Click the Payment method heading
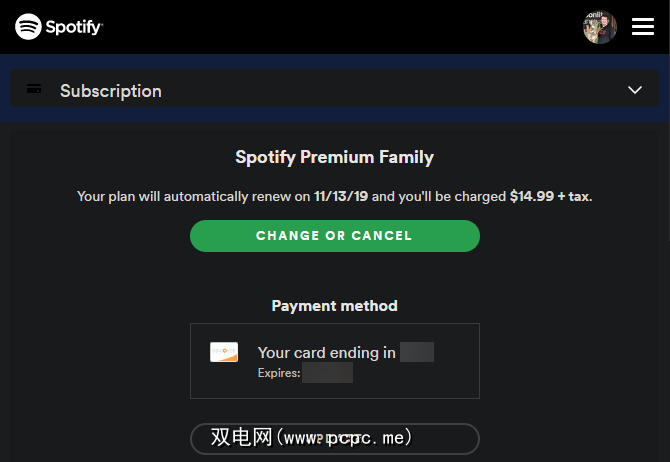 [x=335, y=306]
